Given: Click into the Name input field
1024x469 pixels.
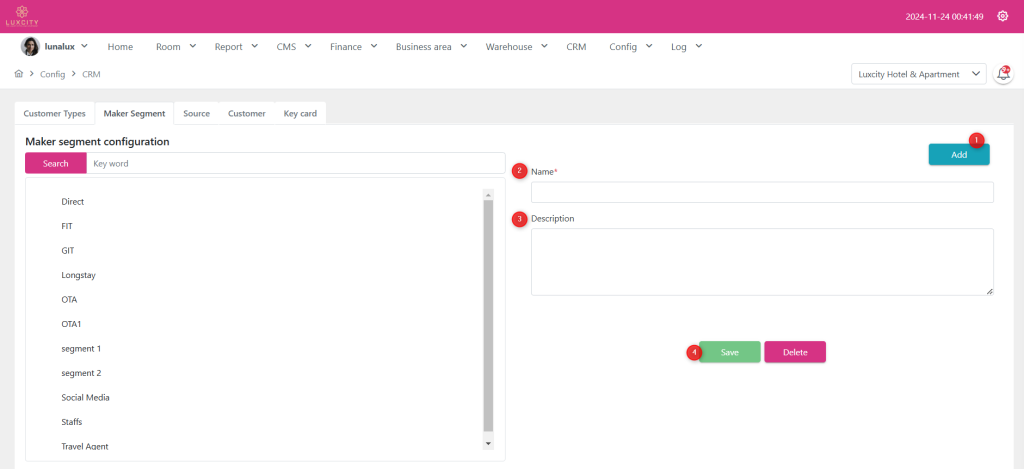Looking at the screenshot, I should tap(761, 192).
